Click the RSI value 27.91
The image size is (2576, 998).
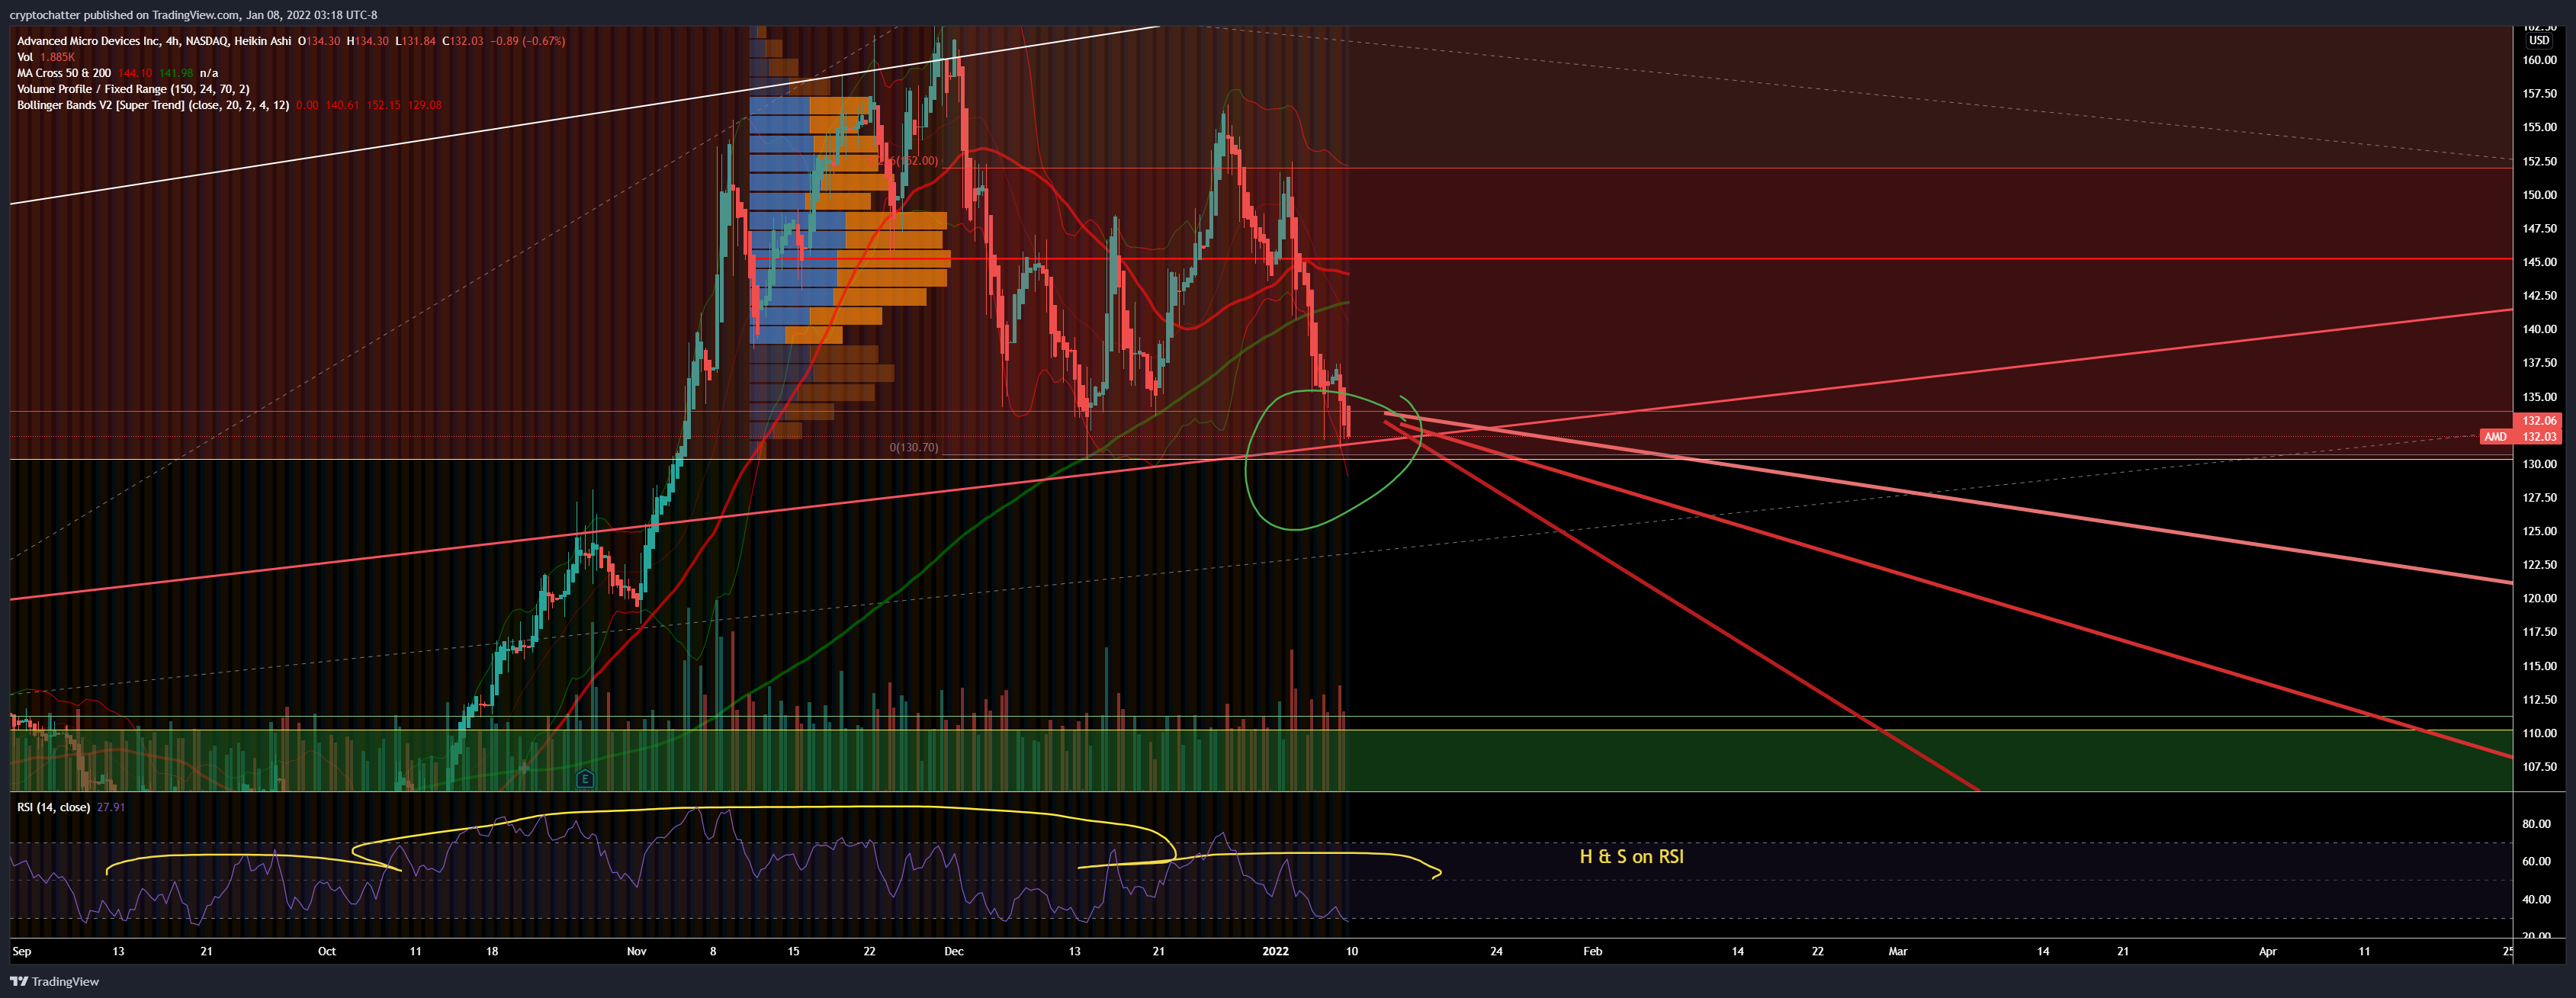111,807
